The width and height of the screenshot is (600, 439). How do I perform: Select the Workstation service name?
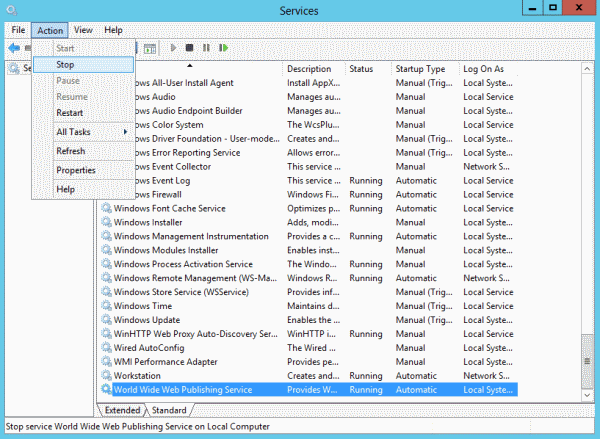coord(137,375)
